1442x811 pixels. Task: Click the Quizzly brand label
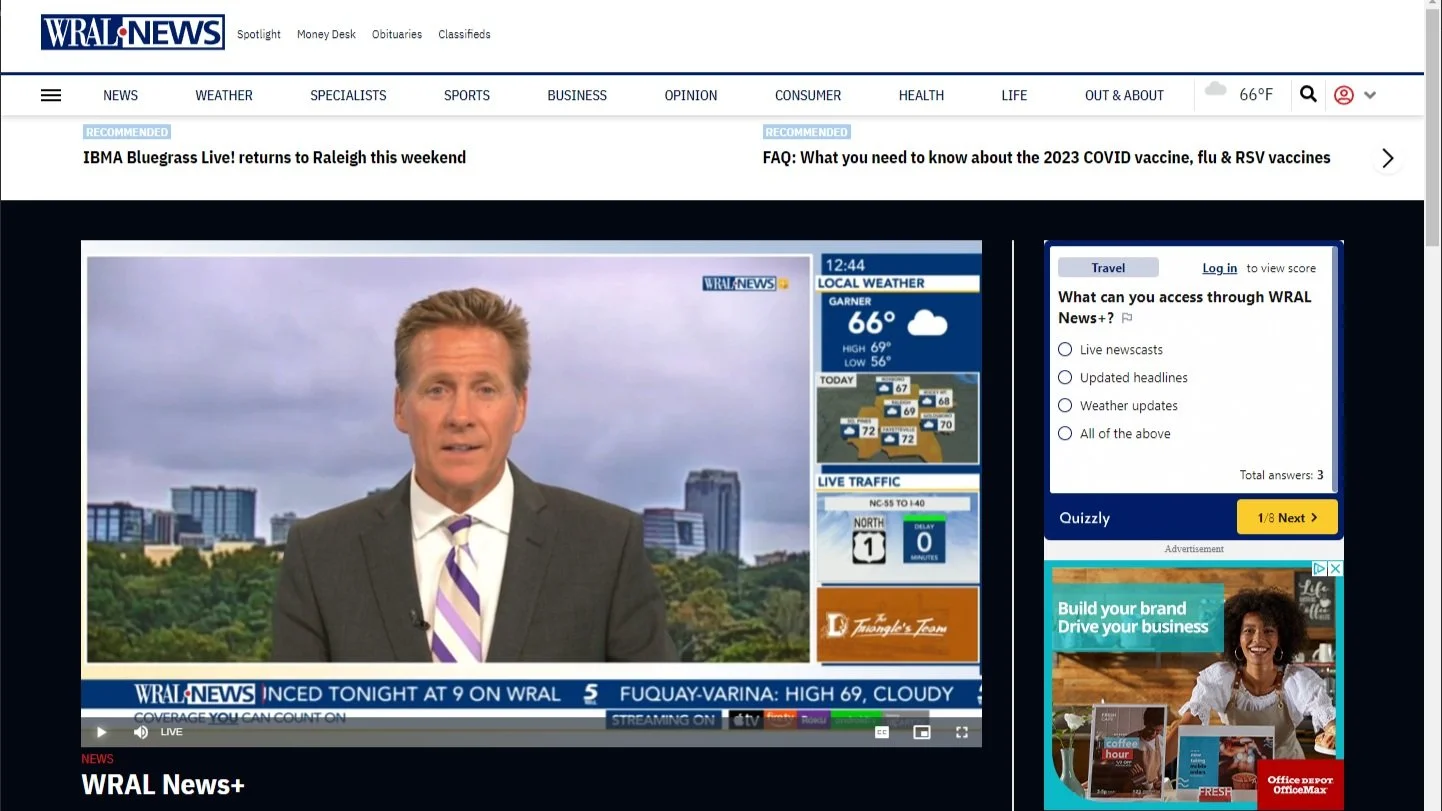click(x=1084, y=518)
